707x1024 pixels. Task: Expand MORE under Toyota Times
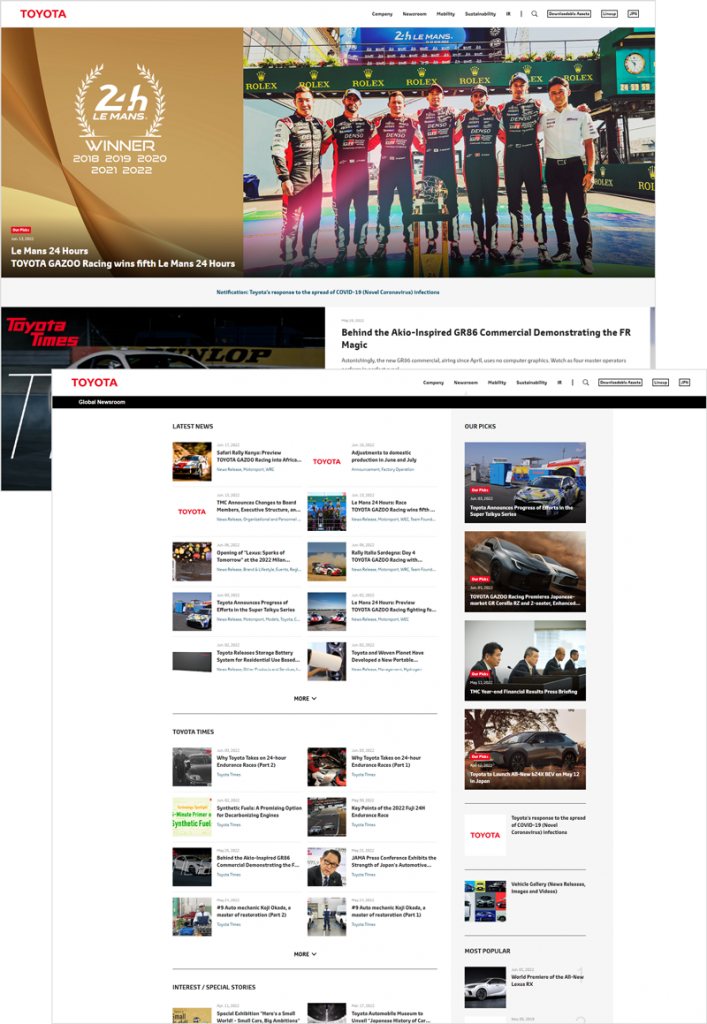coord(305,955)
